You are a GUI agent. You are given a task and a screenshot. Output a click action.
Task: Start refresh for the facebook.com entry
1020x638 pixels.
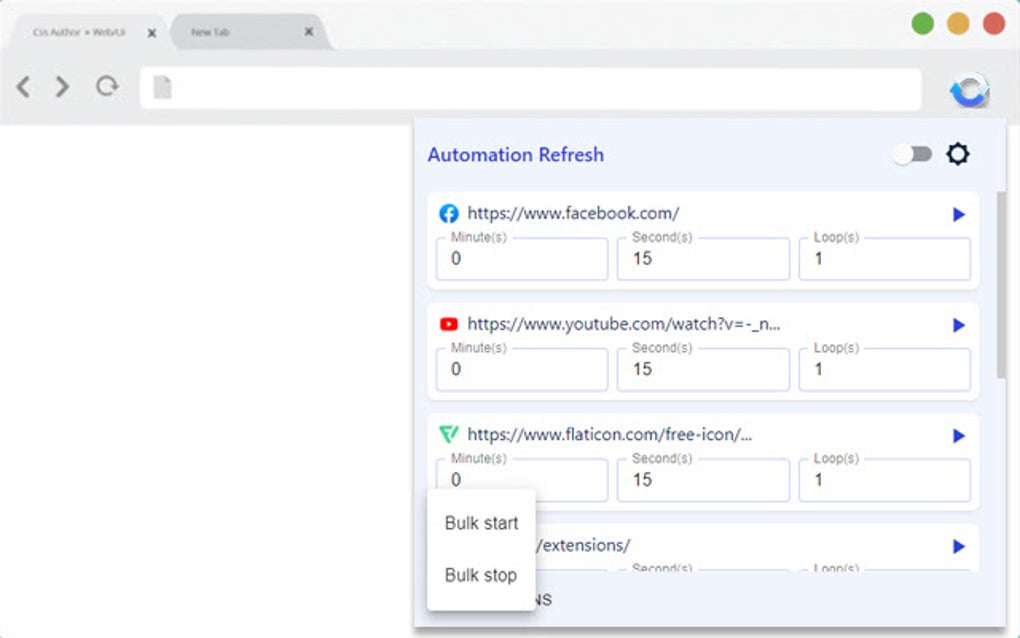958,214
